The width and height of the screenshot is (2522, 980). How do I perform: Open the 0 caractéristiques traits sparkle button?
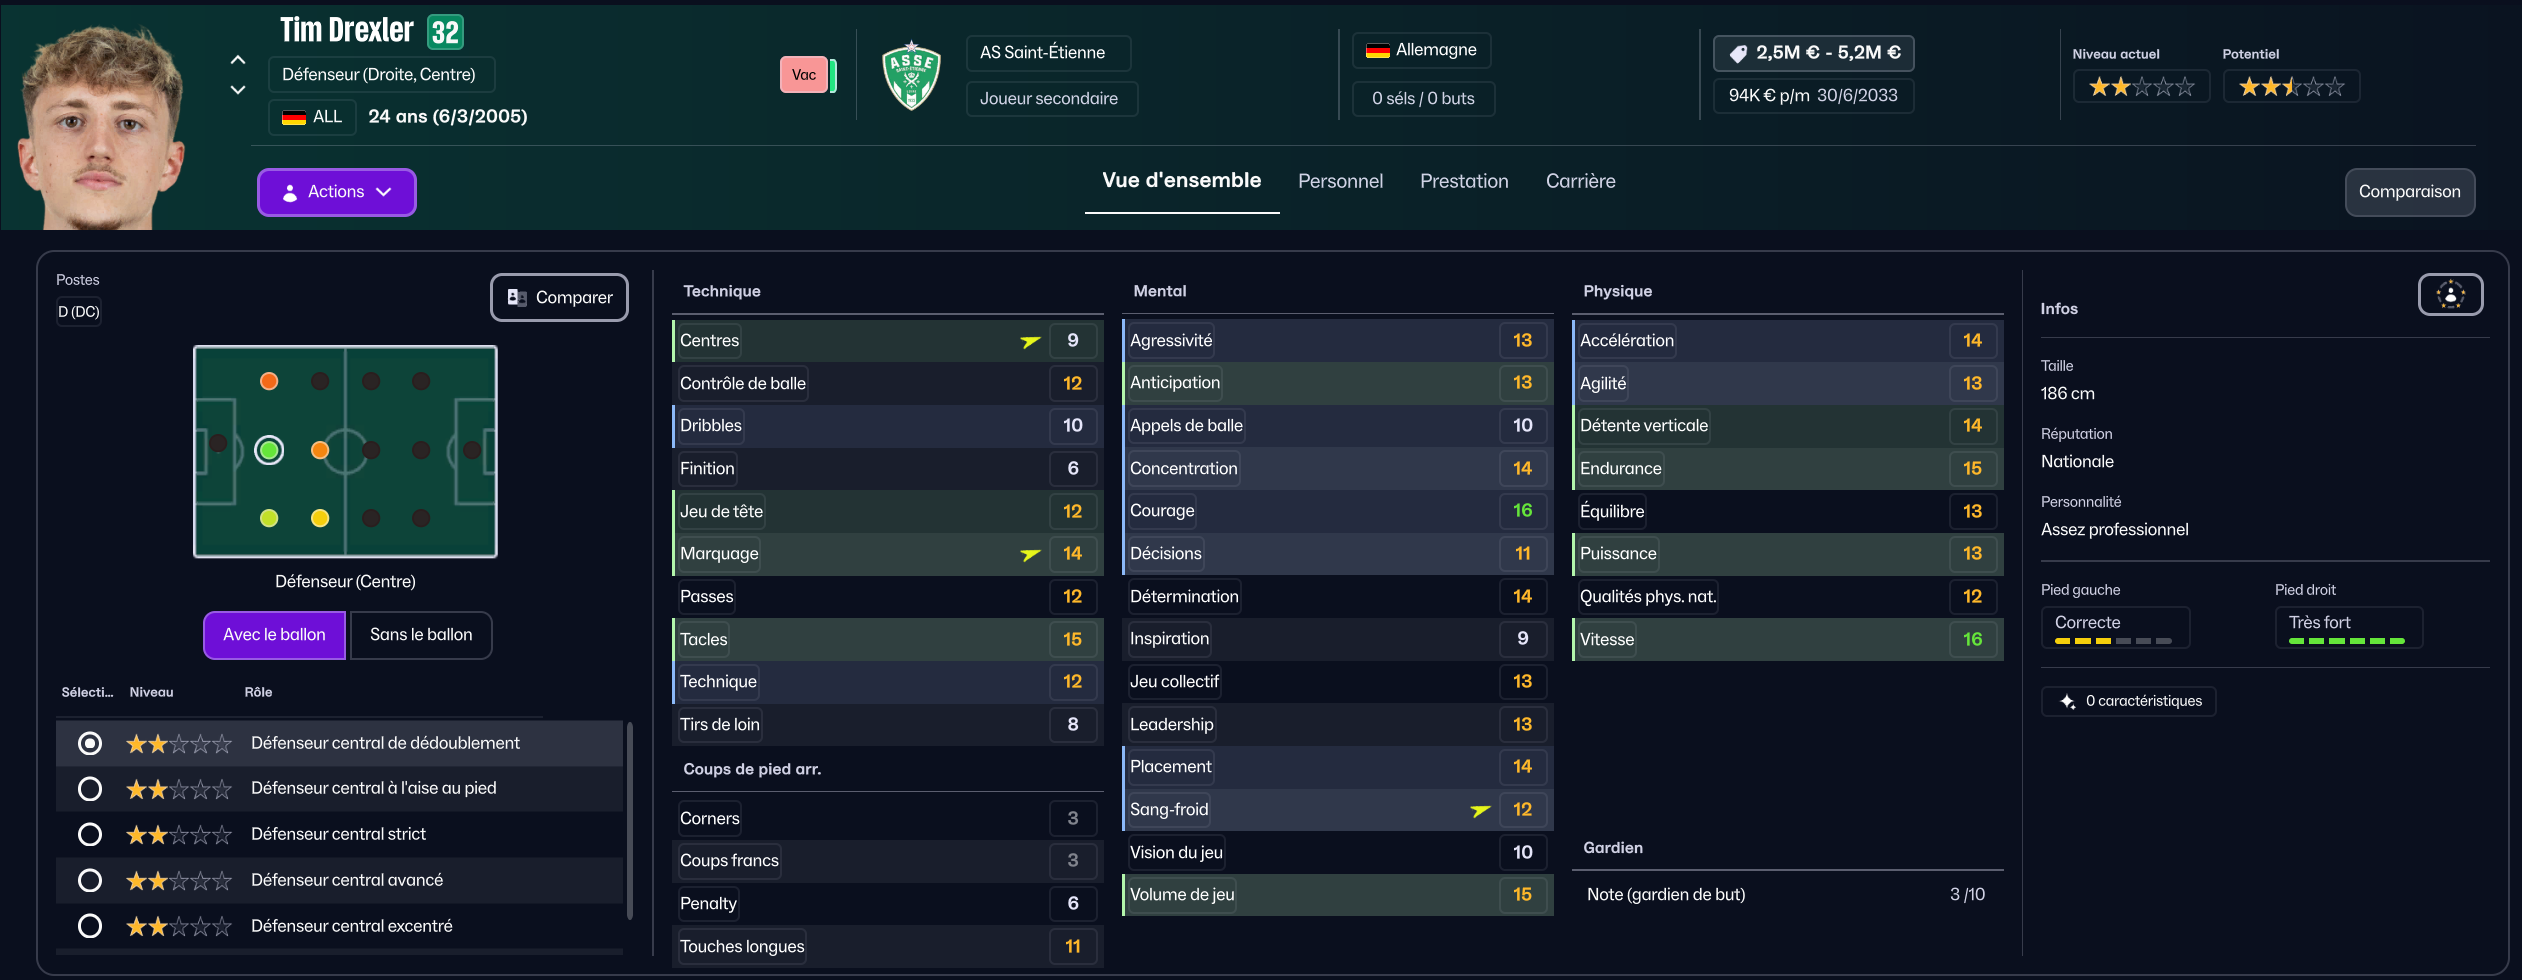tap(2128, 702)
